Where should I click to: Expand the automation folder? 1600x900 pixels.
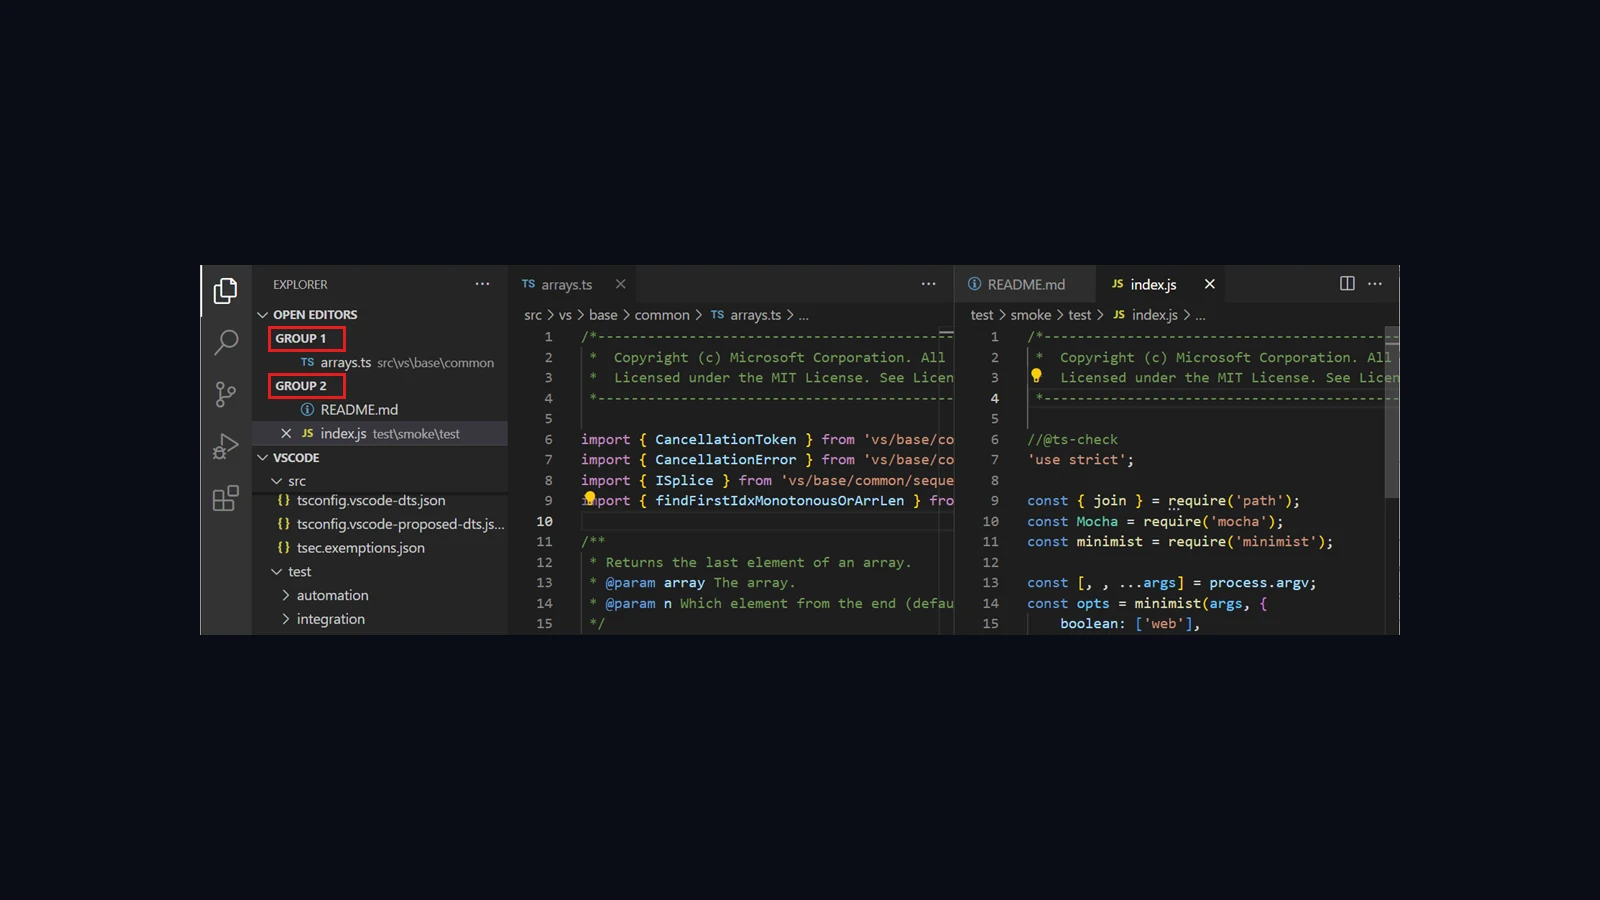[x=286, y=595]
